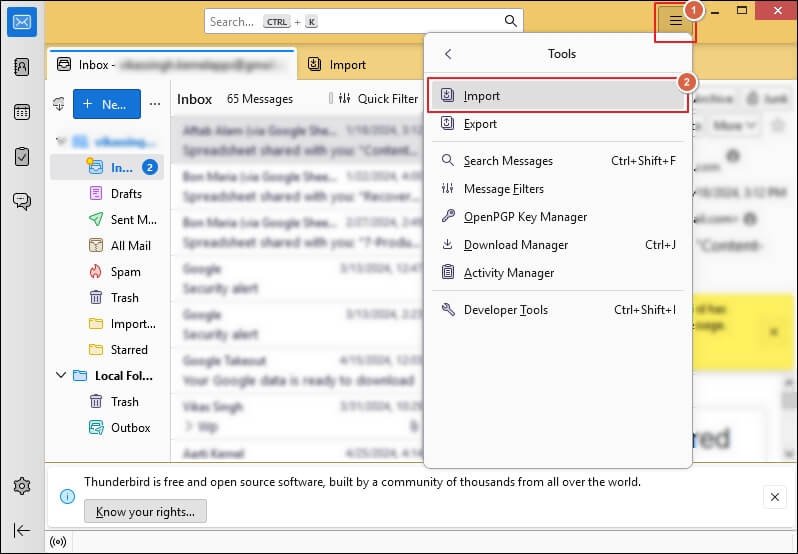The width and height of the screenshot is (798, 554).
Task: Open the Chat sidebar icon
Action: pyautogui.click(x=22, y=201)
